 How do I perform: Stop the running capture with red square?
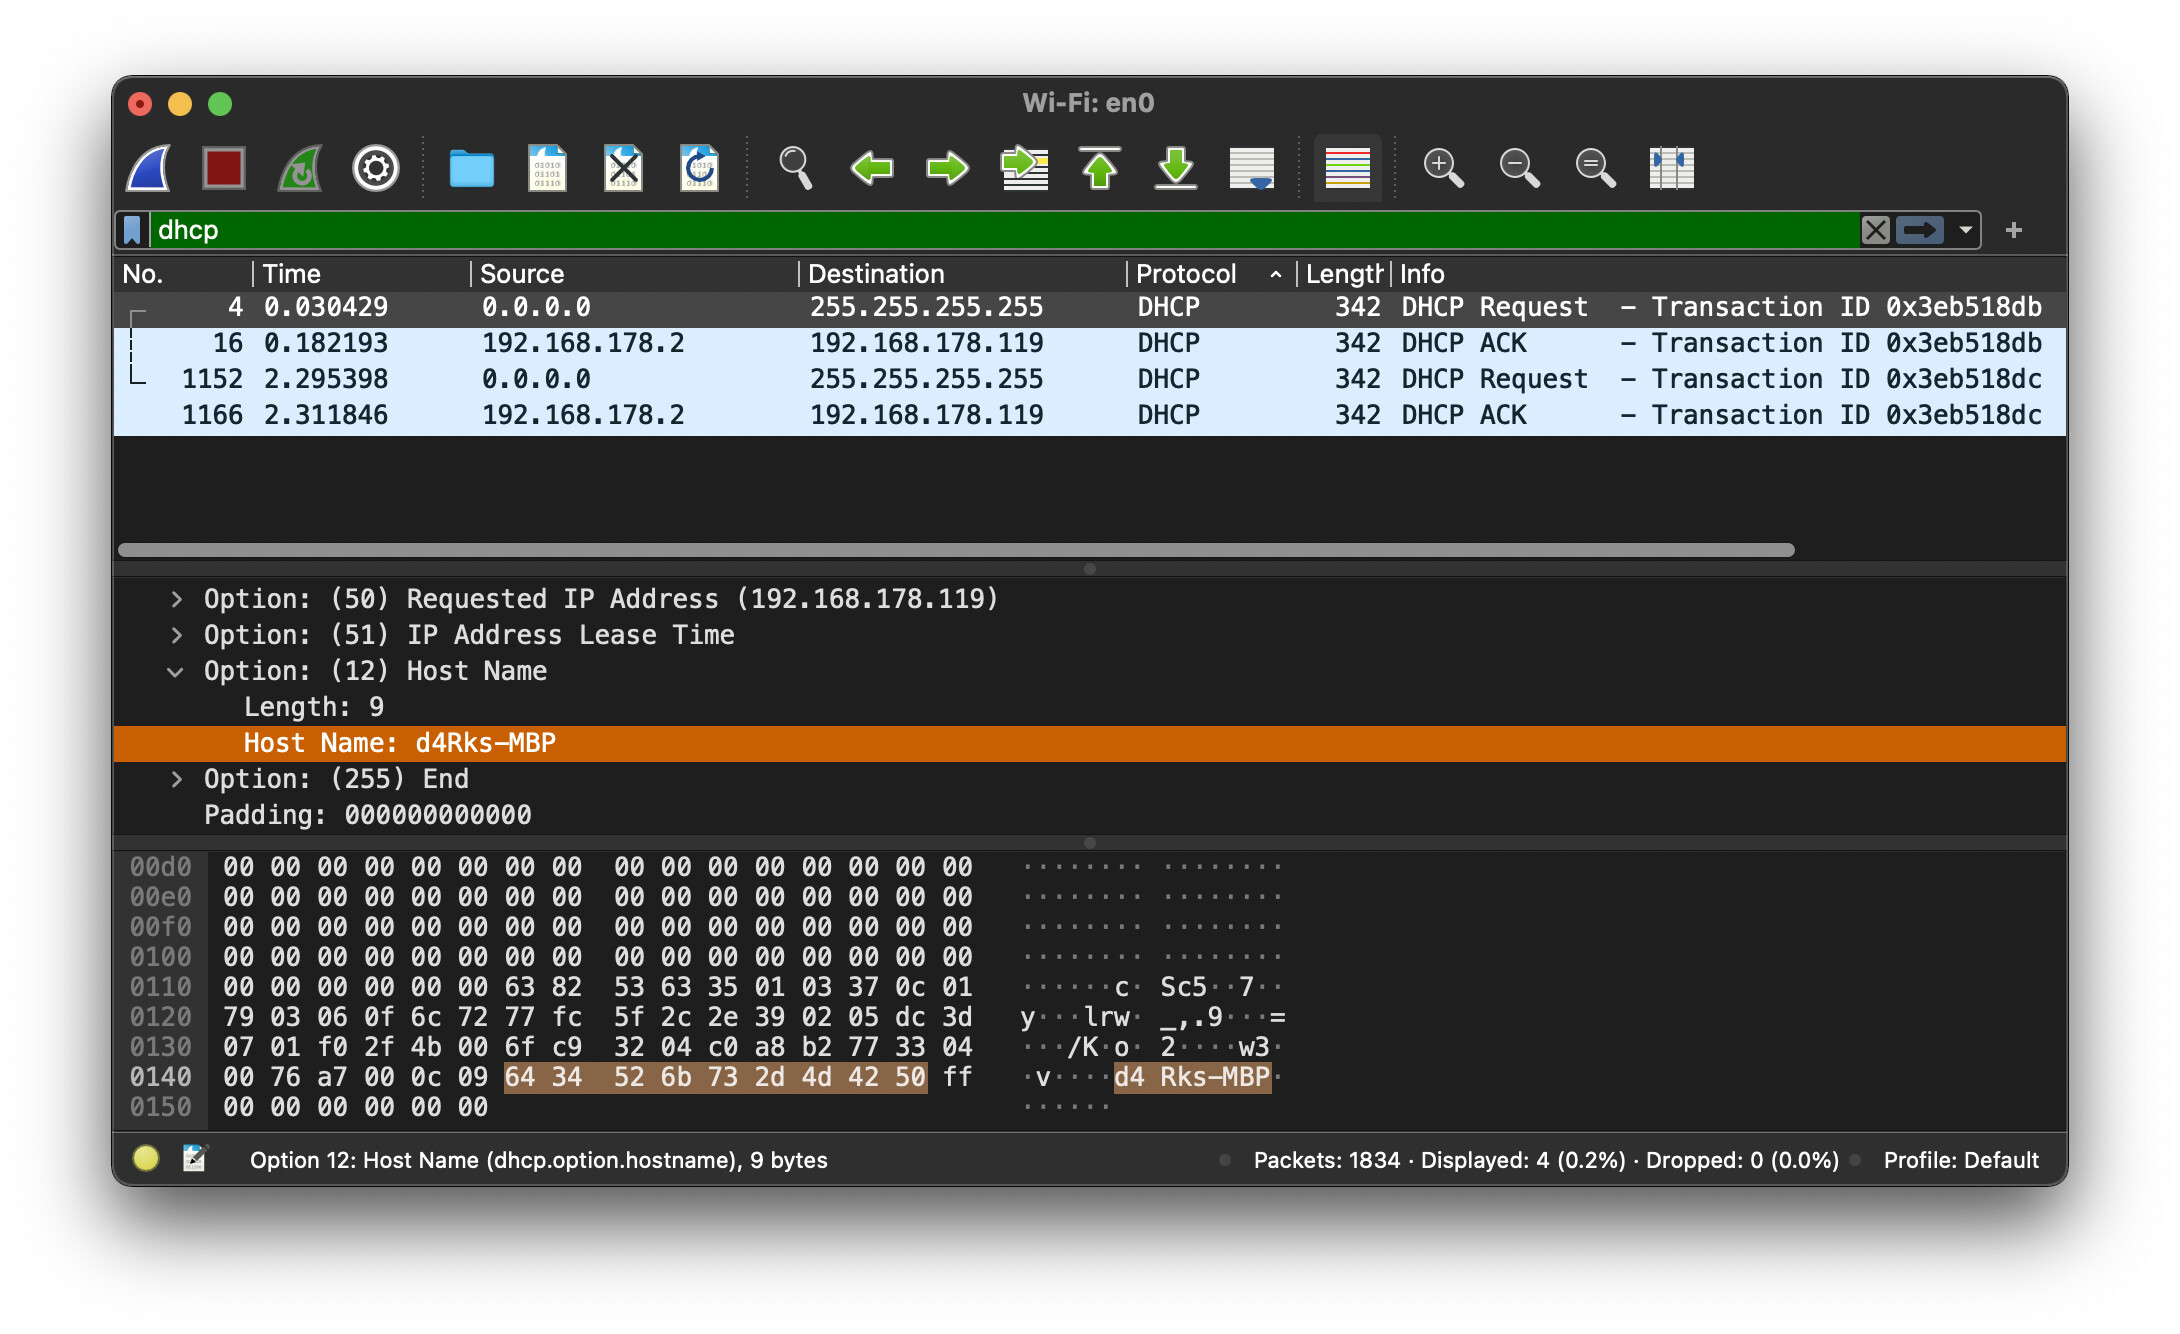tap(223, 168)
